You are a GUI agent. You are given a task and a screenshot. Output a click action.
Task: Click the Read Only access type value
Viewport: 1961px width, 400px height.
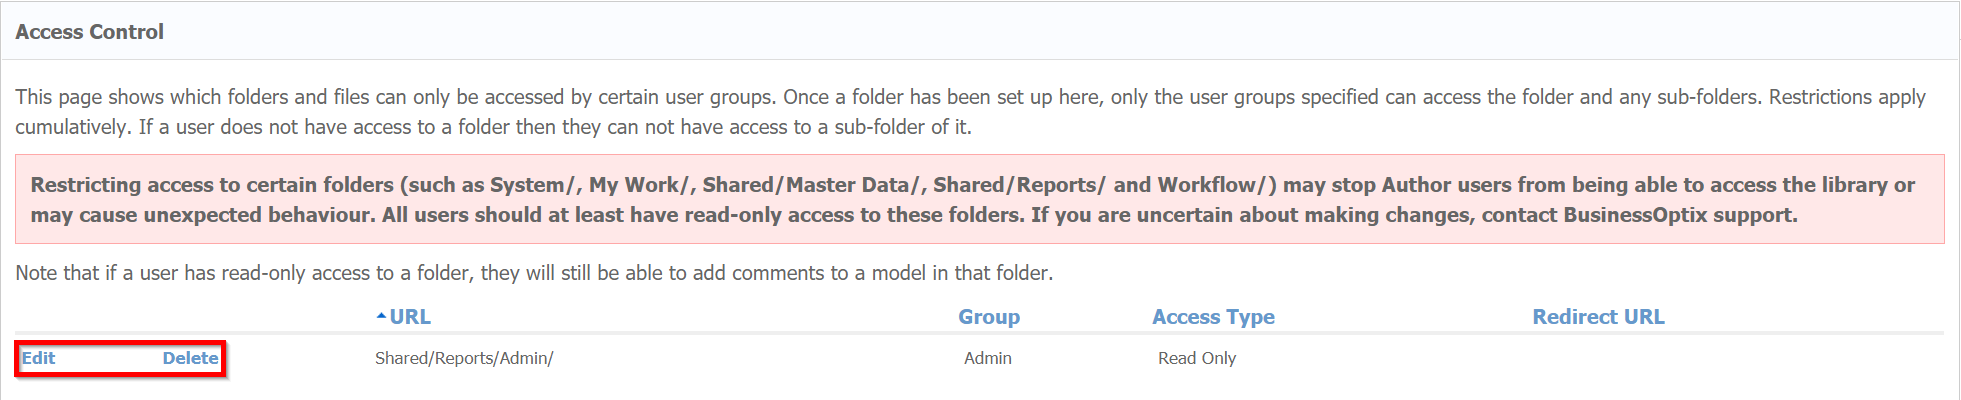click(x=1197, y=358)
